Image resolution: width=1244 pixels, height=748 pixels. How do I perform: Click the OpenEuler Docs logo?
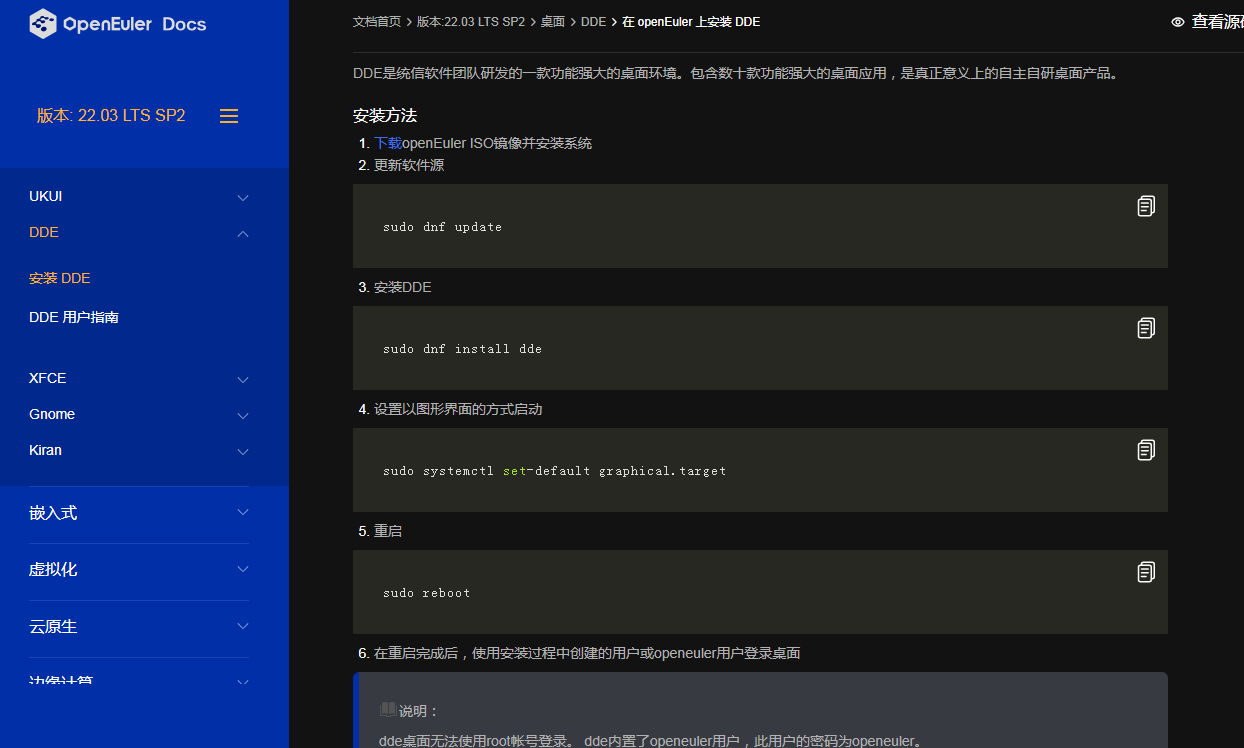[x=118, y=24]
